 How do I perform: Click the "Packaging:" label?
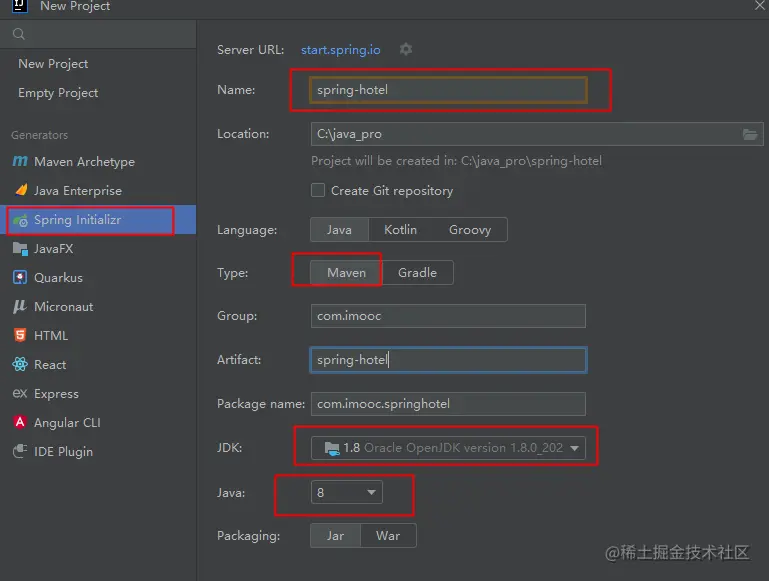[x=249, y=536]
